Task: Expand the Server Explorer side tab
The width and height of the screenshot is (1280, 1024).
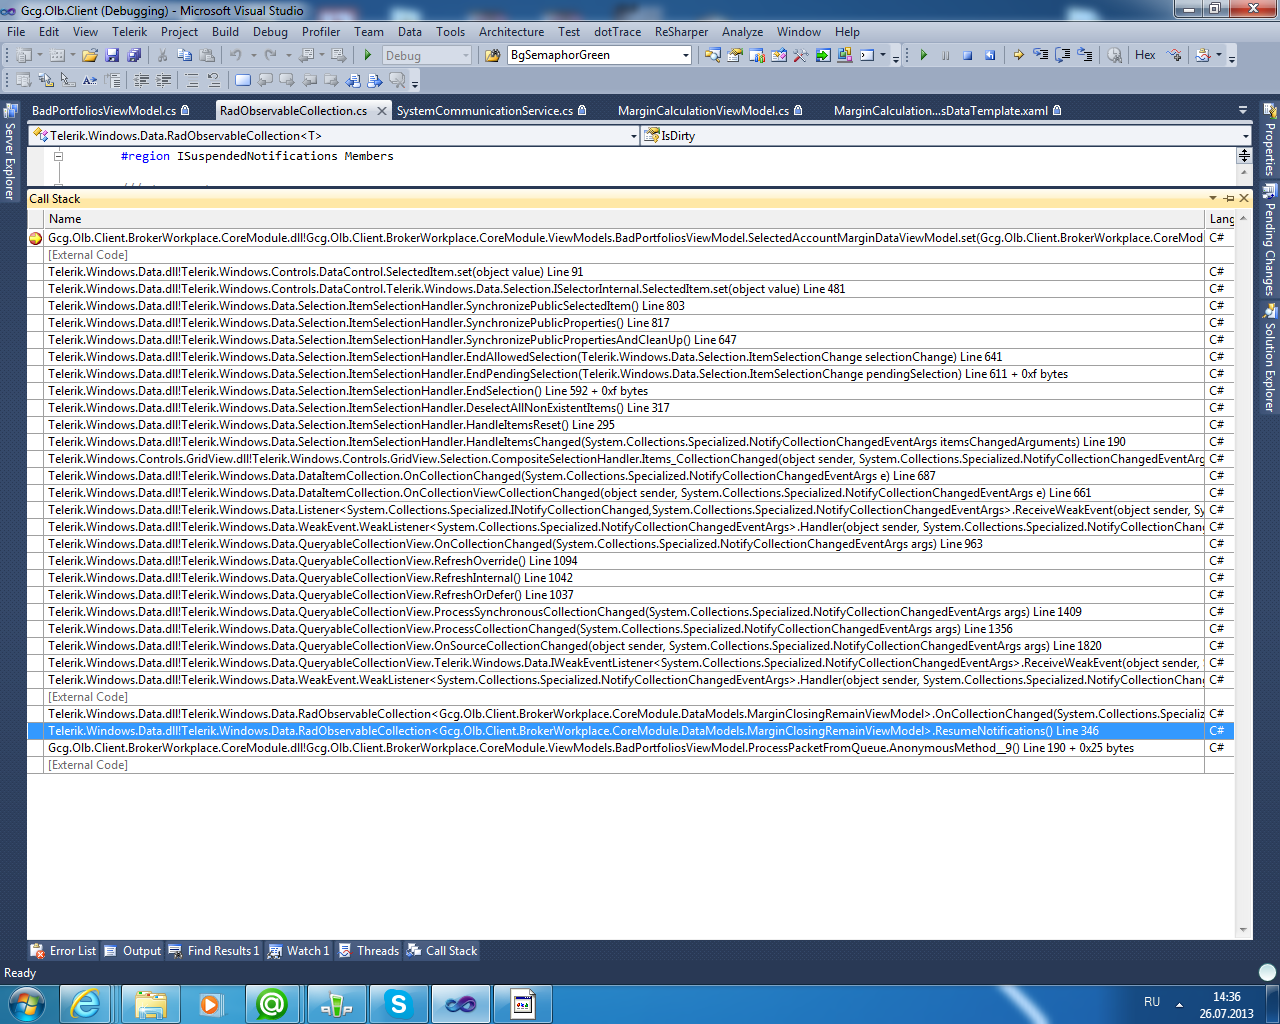Action: pyautogui.click(x=11, y=152)
